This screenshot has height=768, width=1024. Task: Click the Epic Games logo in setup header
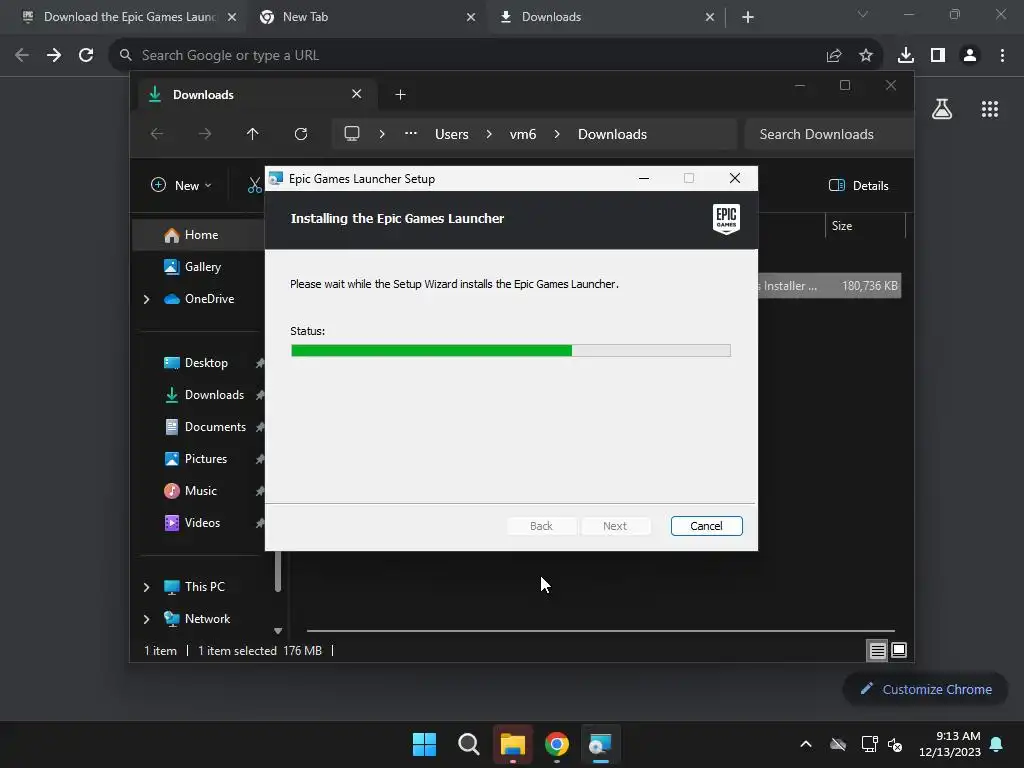(726, 219)
